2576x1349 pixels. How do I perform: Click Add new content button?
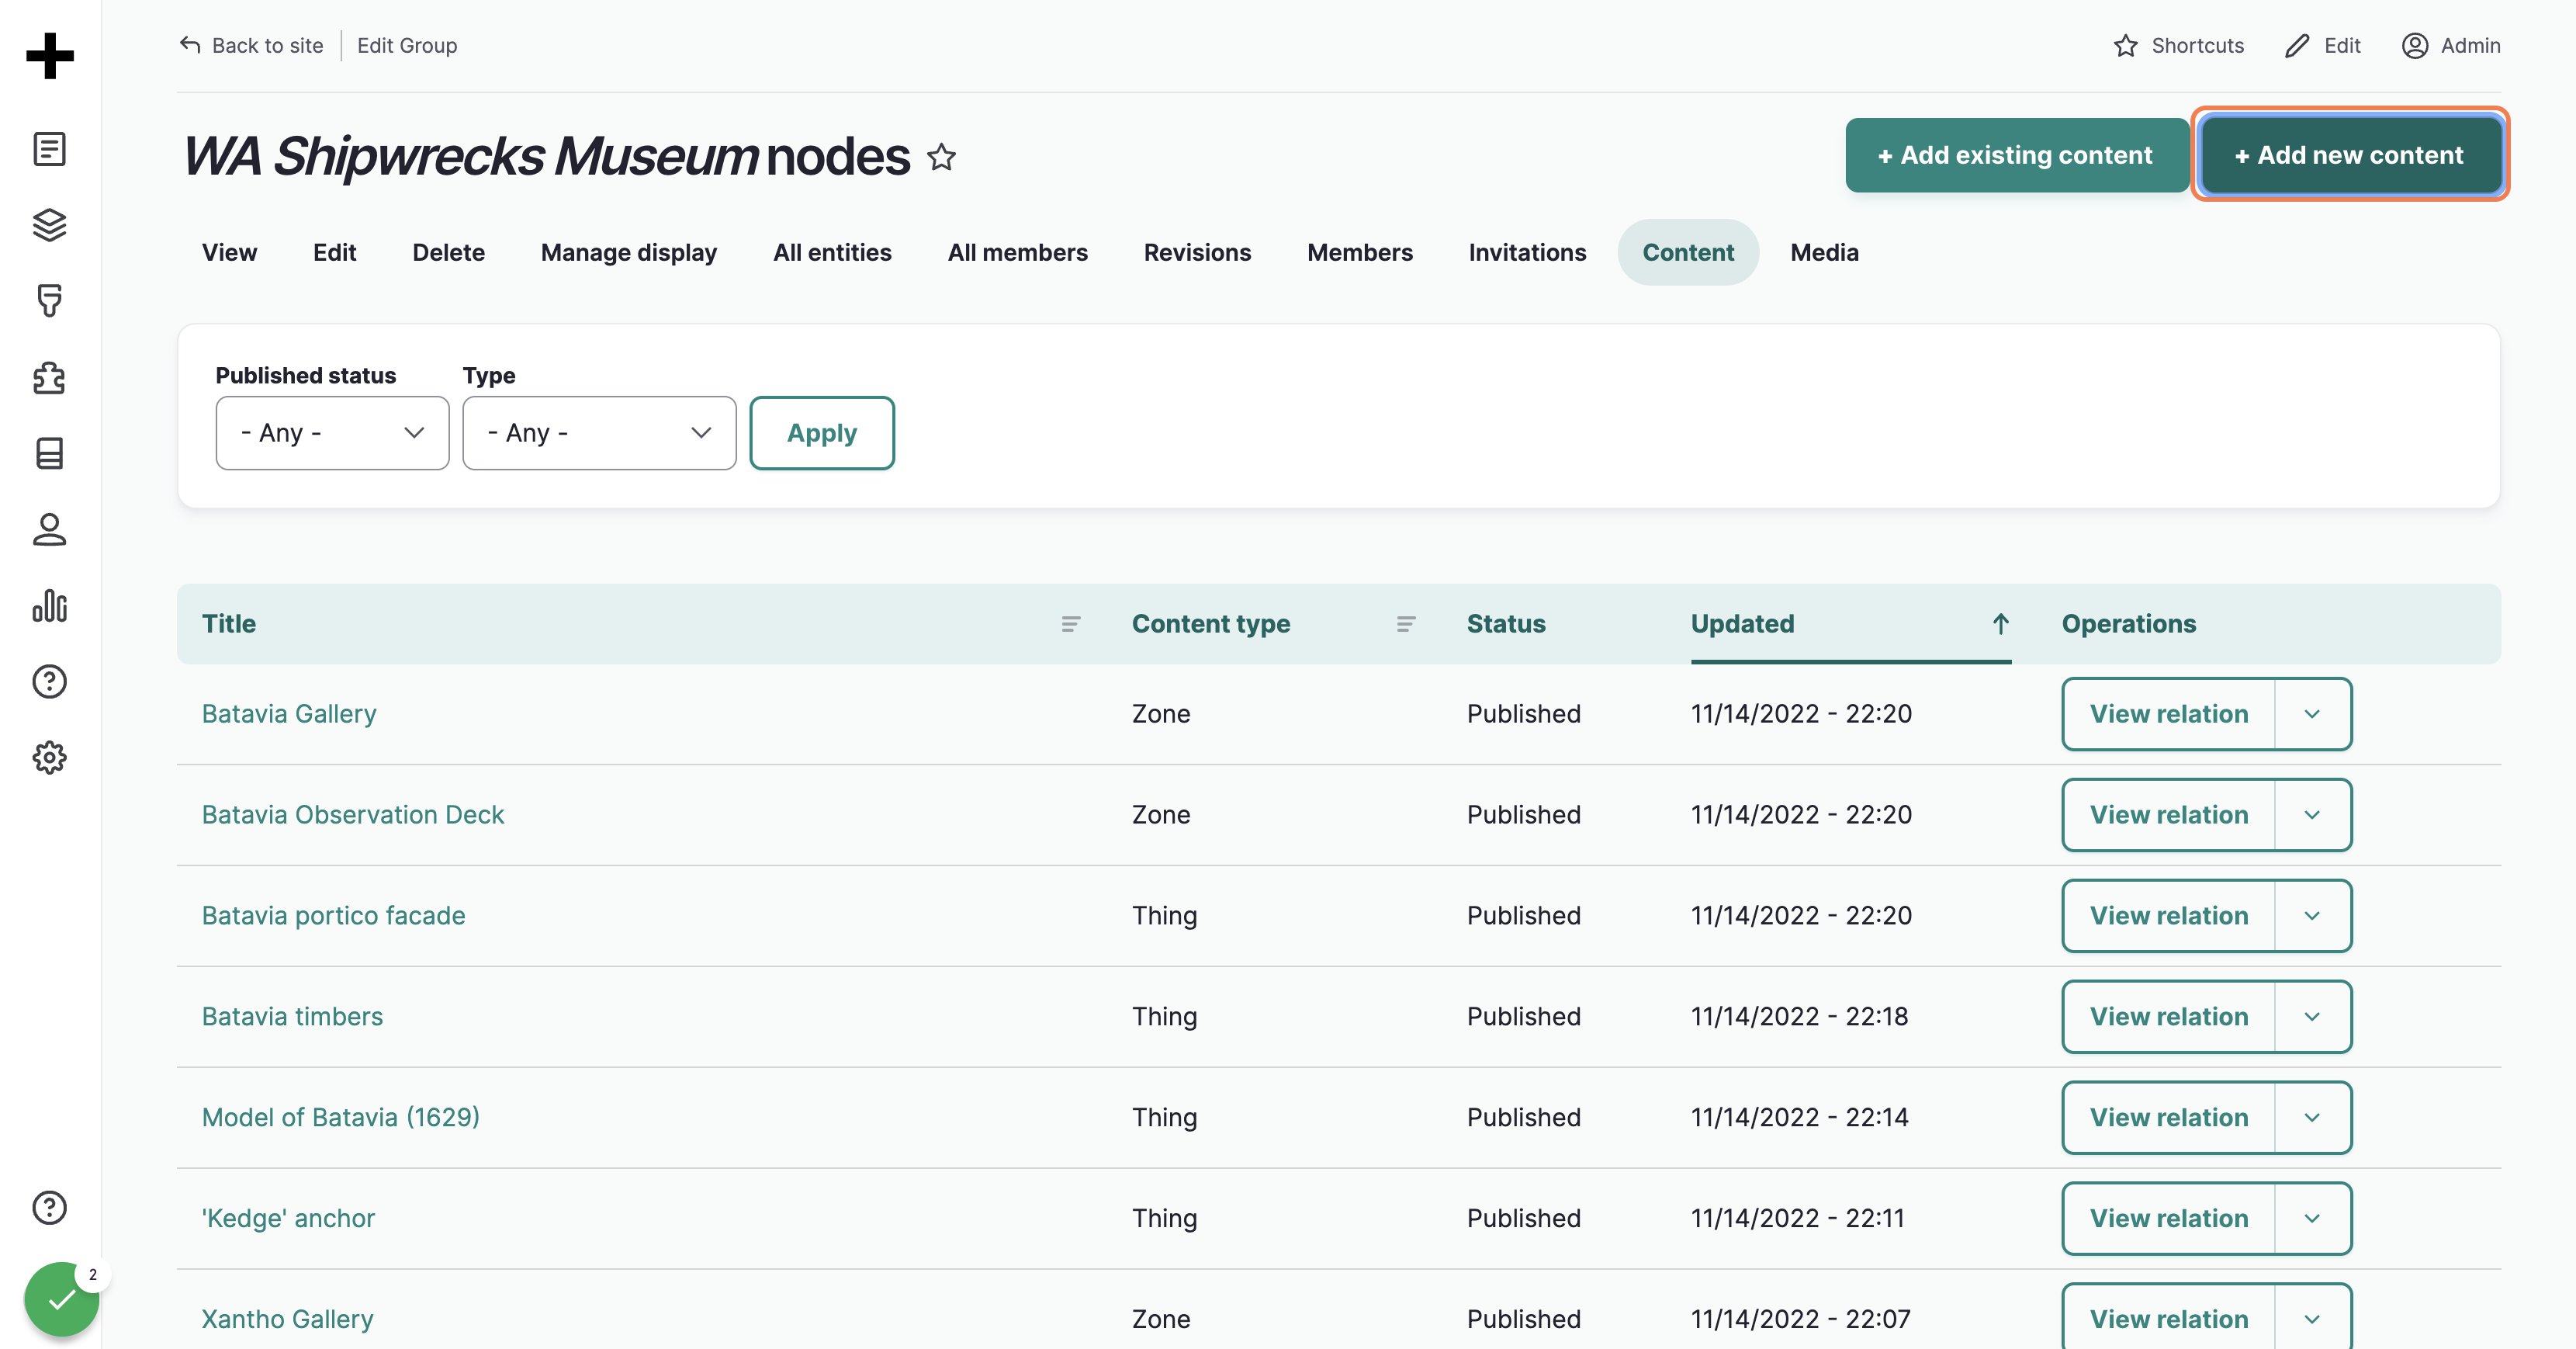click(2350, 155)
